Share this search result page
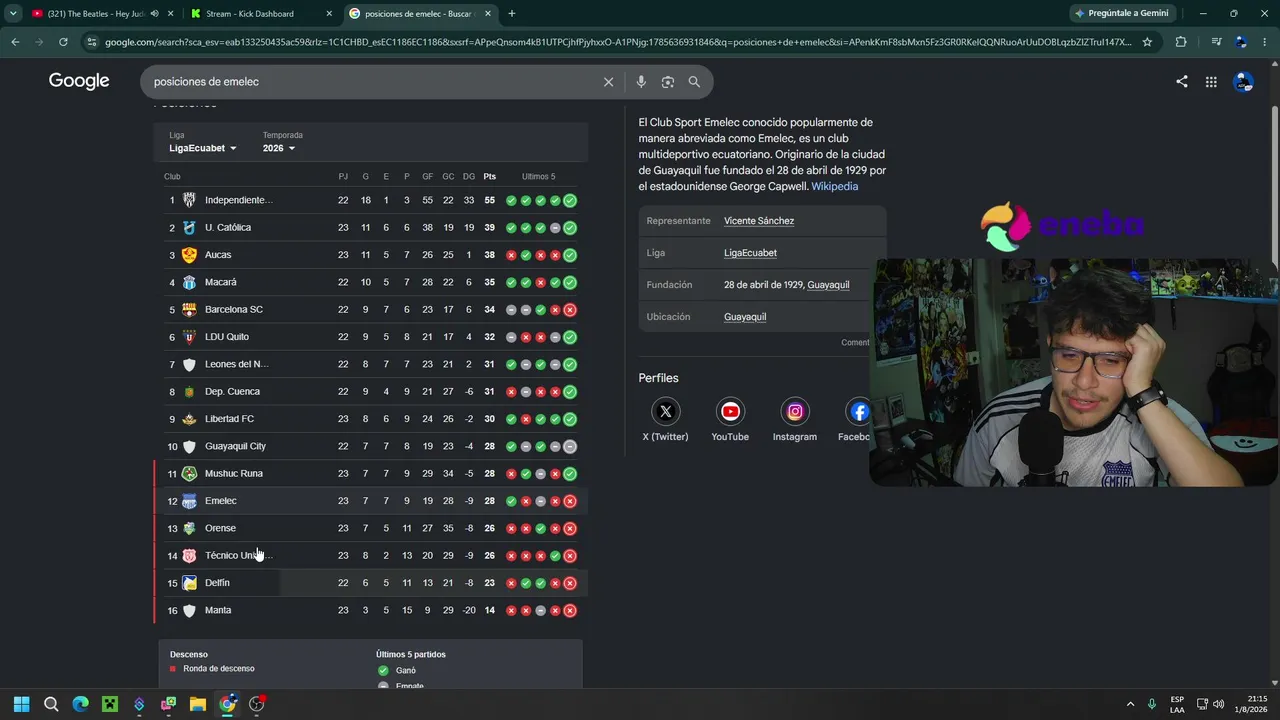Image resolution: width=1280 pixels, height=720 pixels. 1182,82
